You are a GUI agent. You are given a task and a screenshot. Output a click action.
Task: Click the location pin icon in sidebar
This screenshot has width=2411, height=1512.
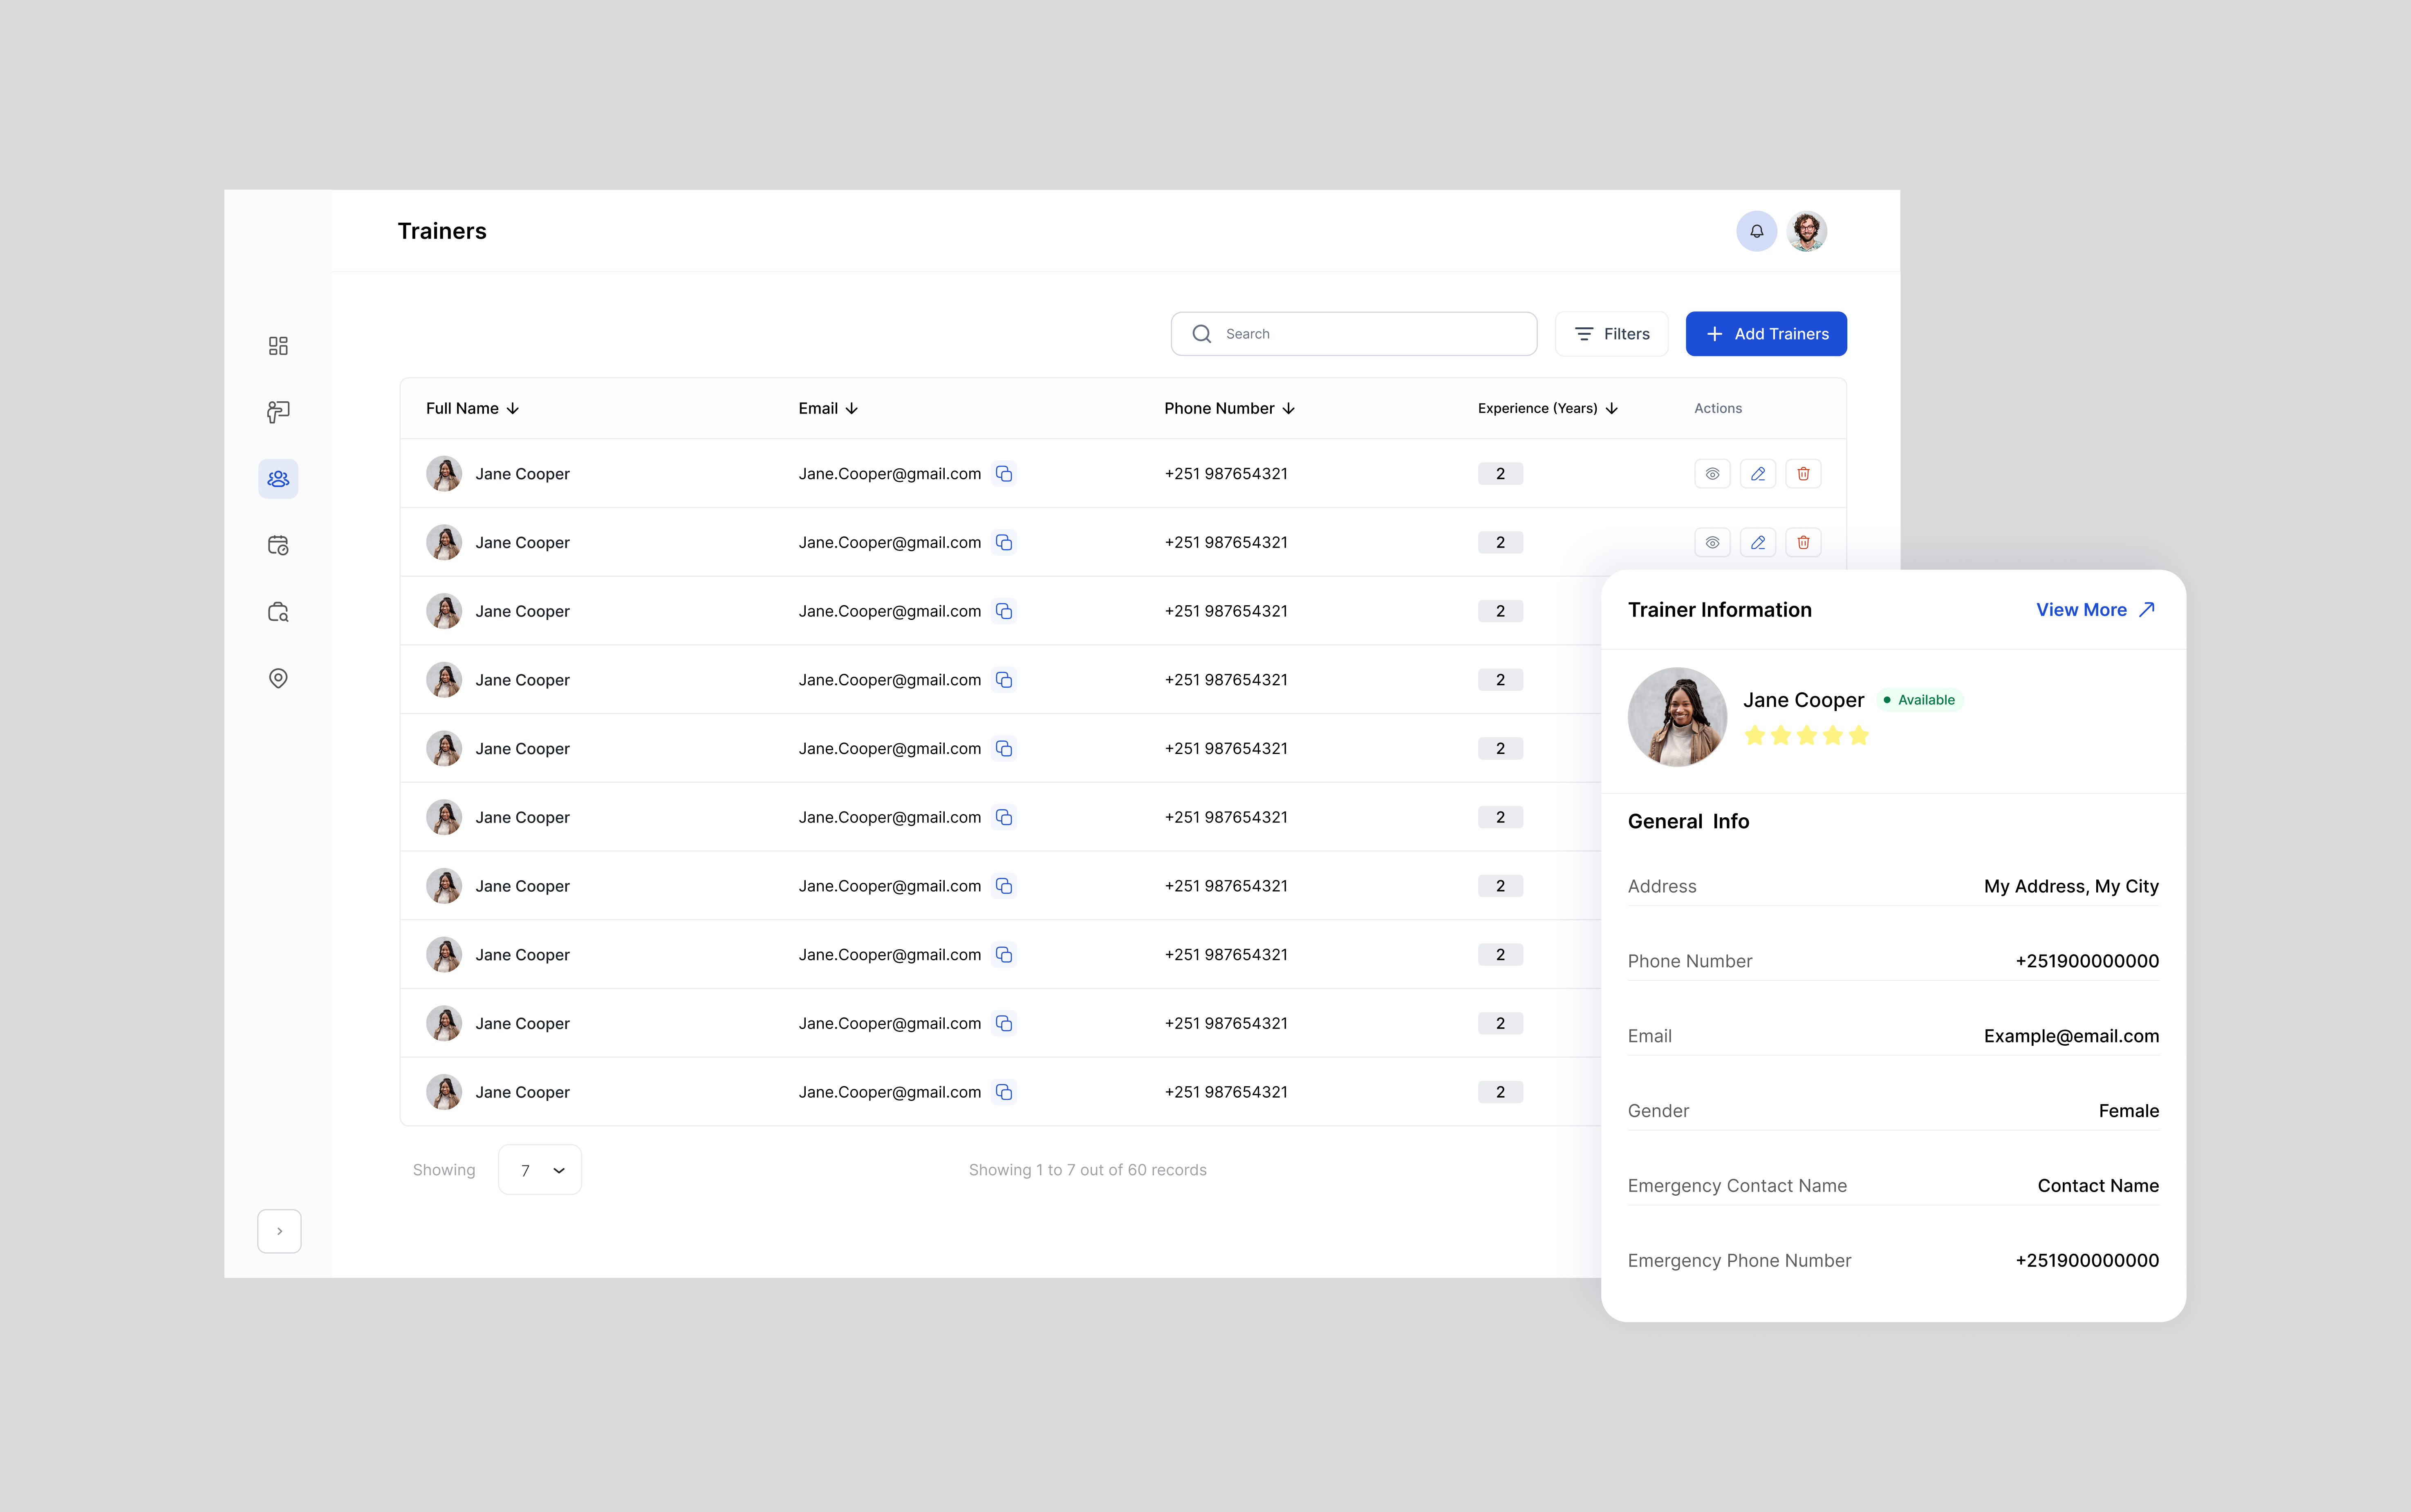pos(278,678)
